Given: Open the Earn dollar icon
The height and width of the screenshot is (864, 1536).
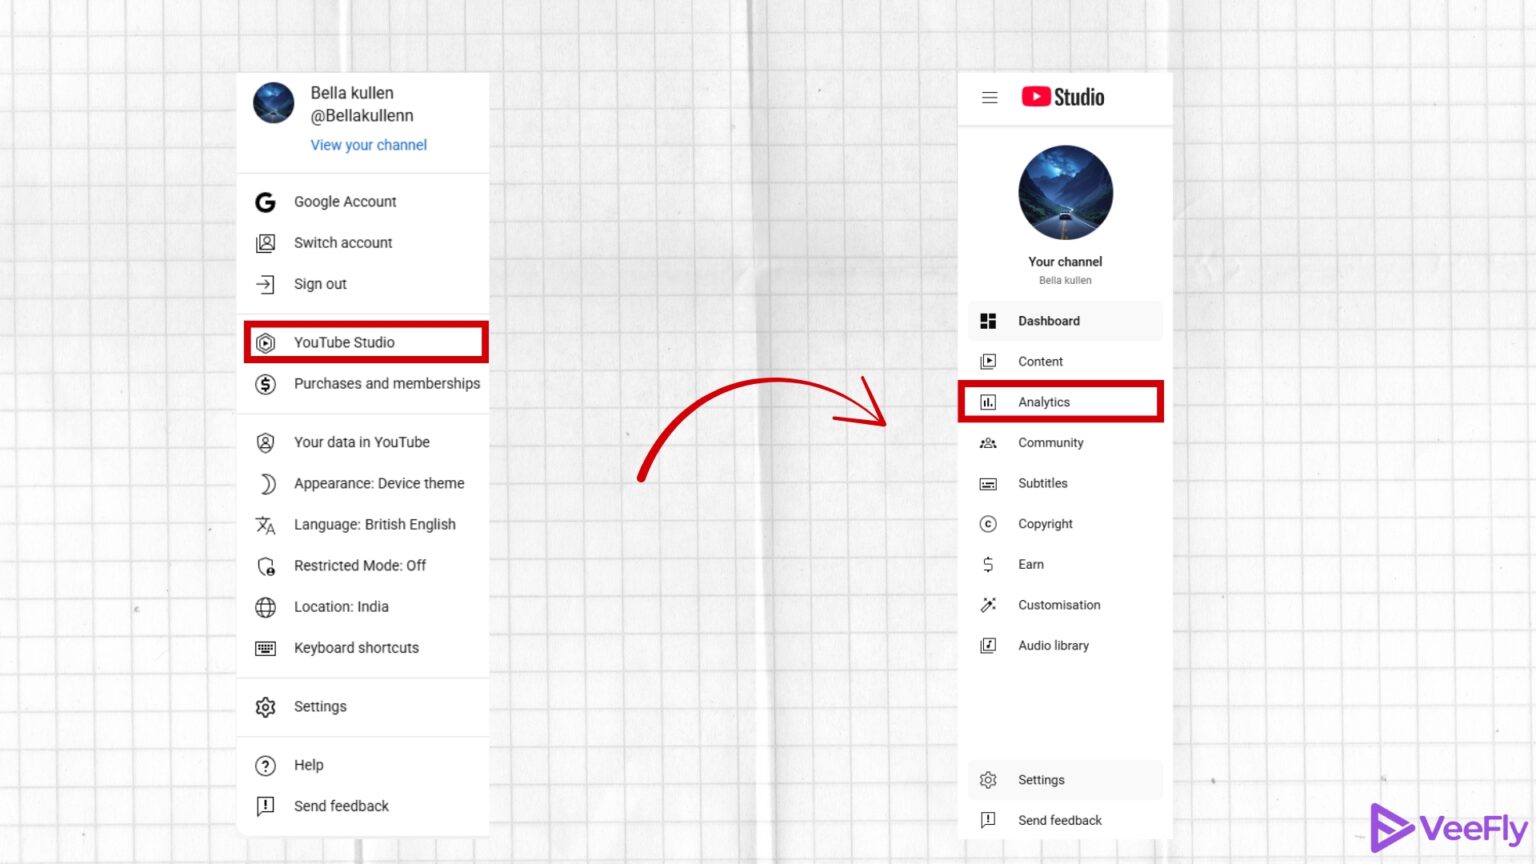Looking at the screenshot, I should [988, 564].
